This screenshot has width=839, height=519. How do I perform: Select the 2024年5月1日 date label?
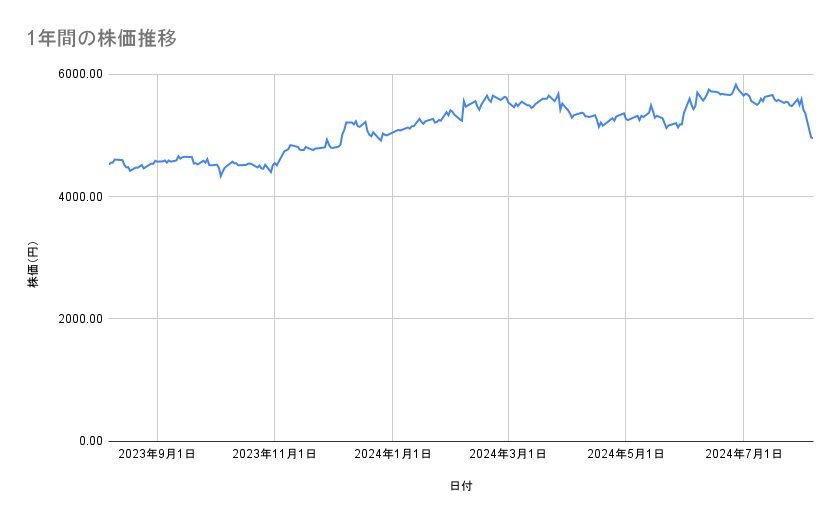(626, 454)
